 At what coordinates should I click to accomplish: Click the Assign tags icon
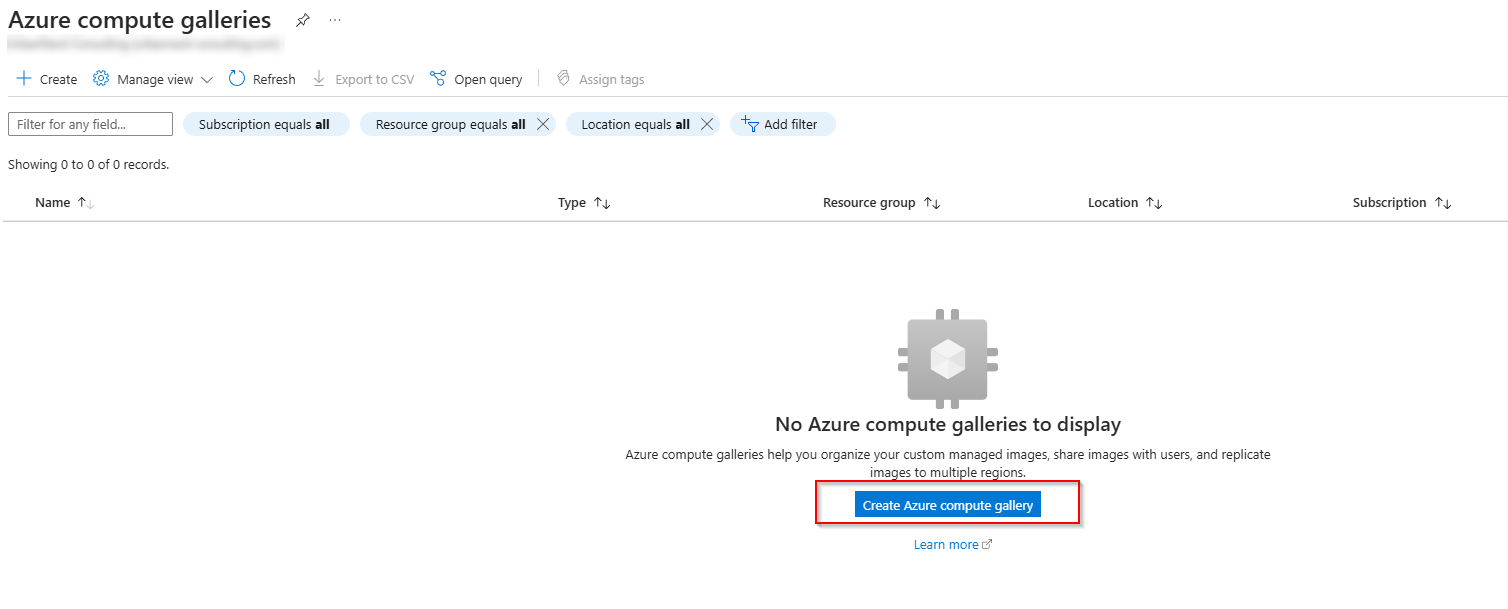pyautogui.click(x=563, y=78)
